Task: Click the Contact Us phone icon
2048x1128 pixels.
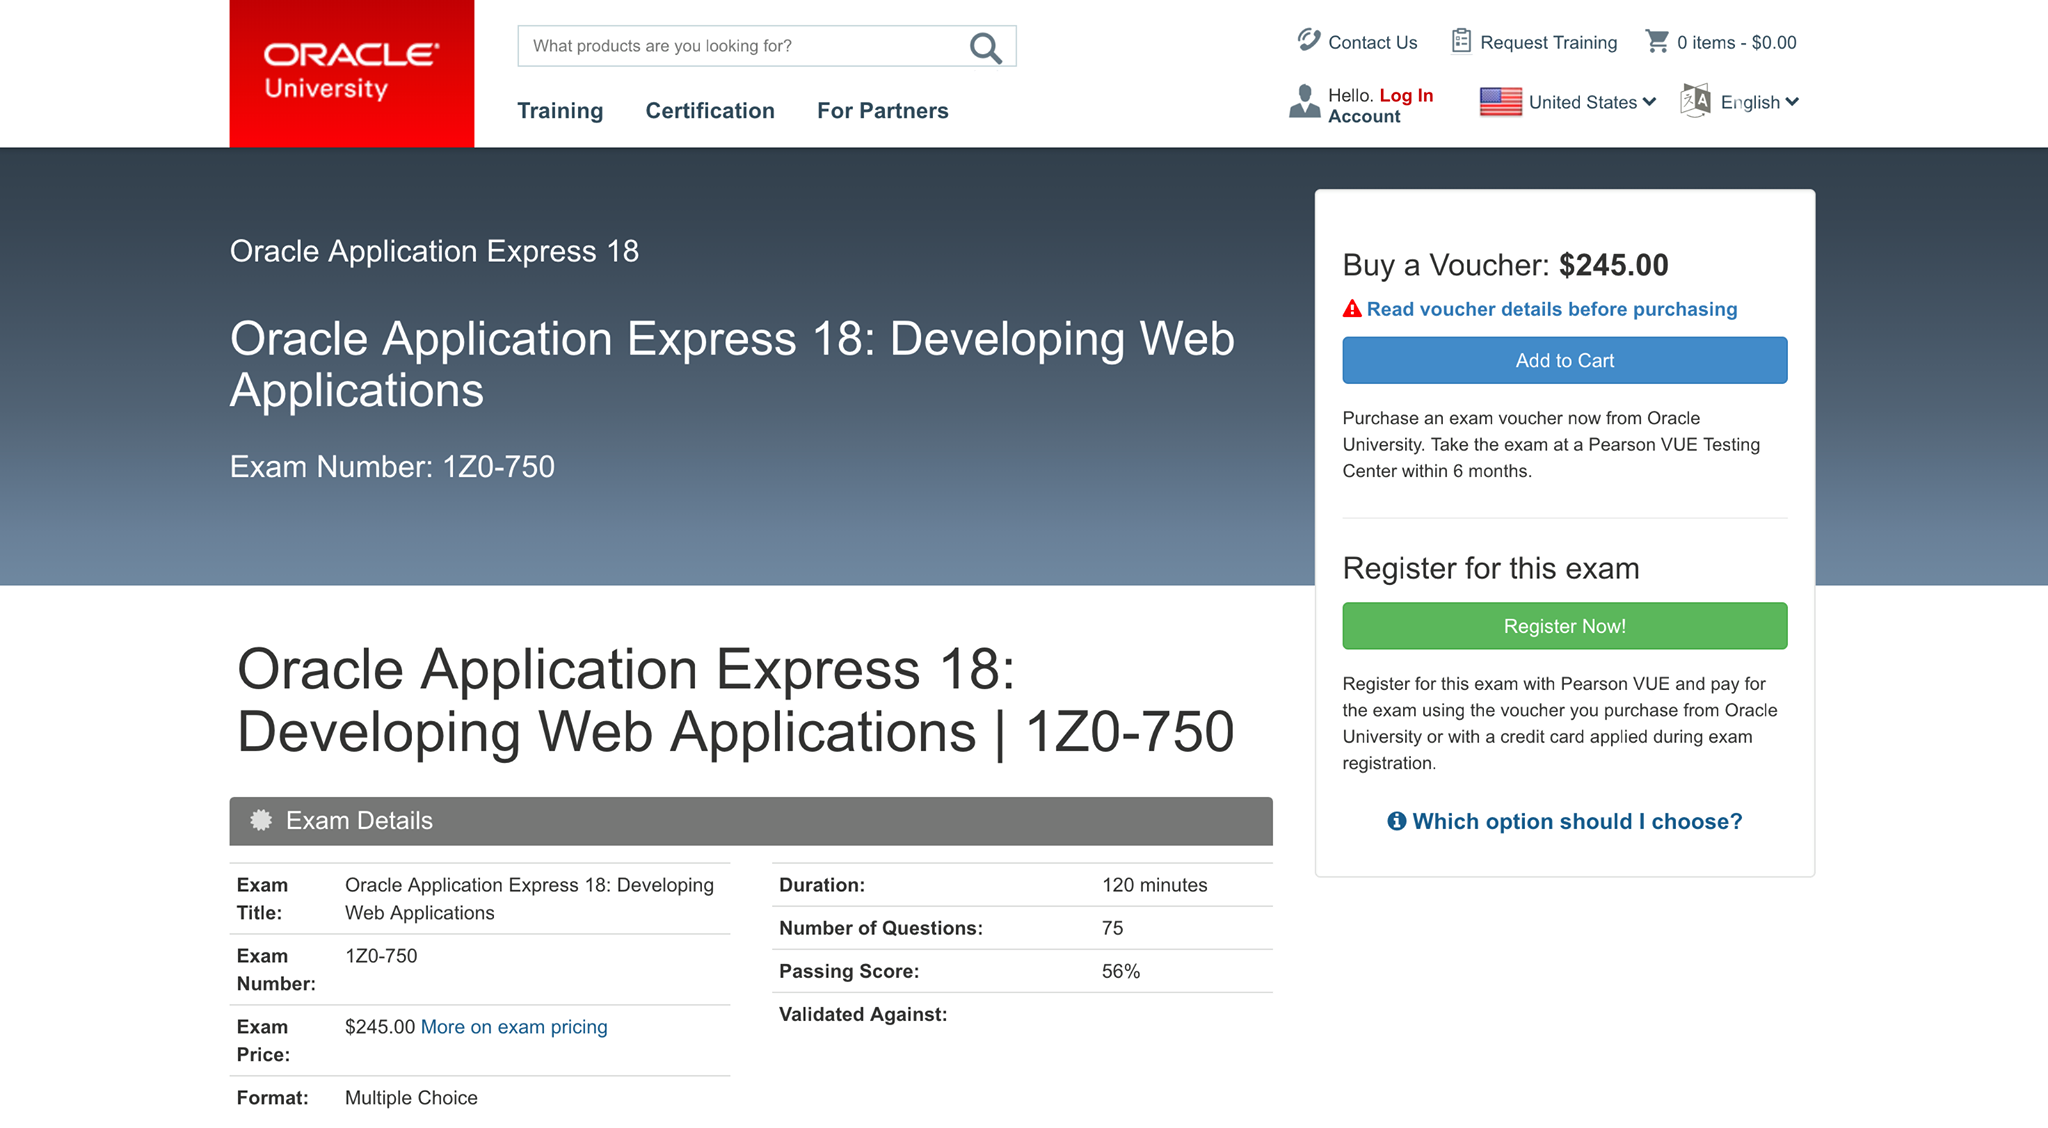Action: coord(1308,40)
